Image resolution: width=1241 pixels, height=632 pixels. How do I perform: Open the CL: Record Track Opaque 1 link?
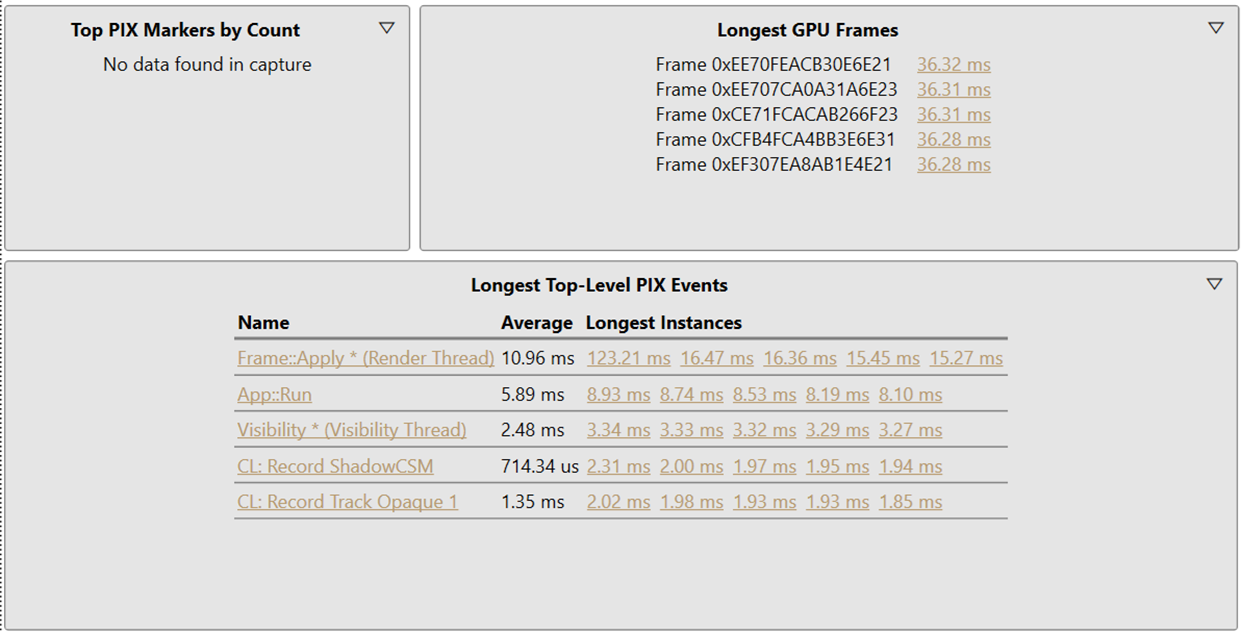pos(348,502)
